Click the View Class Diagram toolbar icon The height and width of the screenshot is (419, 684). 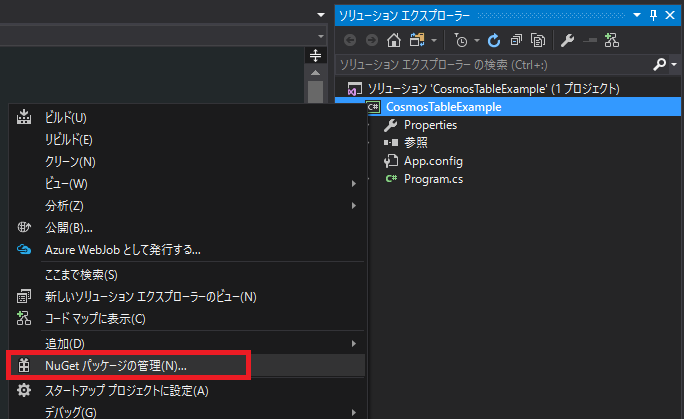click(x=612, y=41)
